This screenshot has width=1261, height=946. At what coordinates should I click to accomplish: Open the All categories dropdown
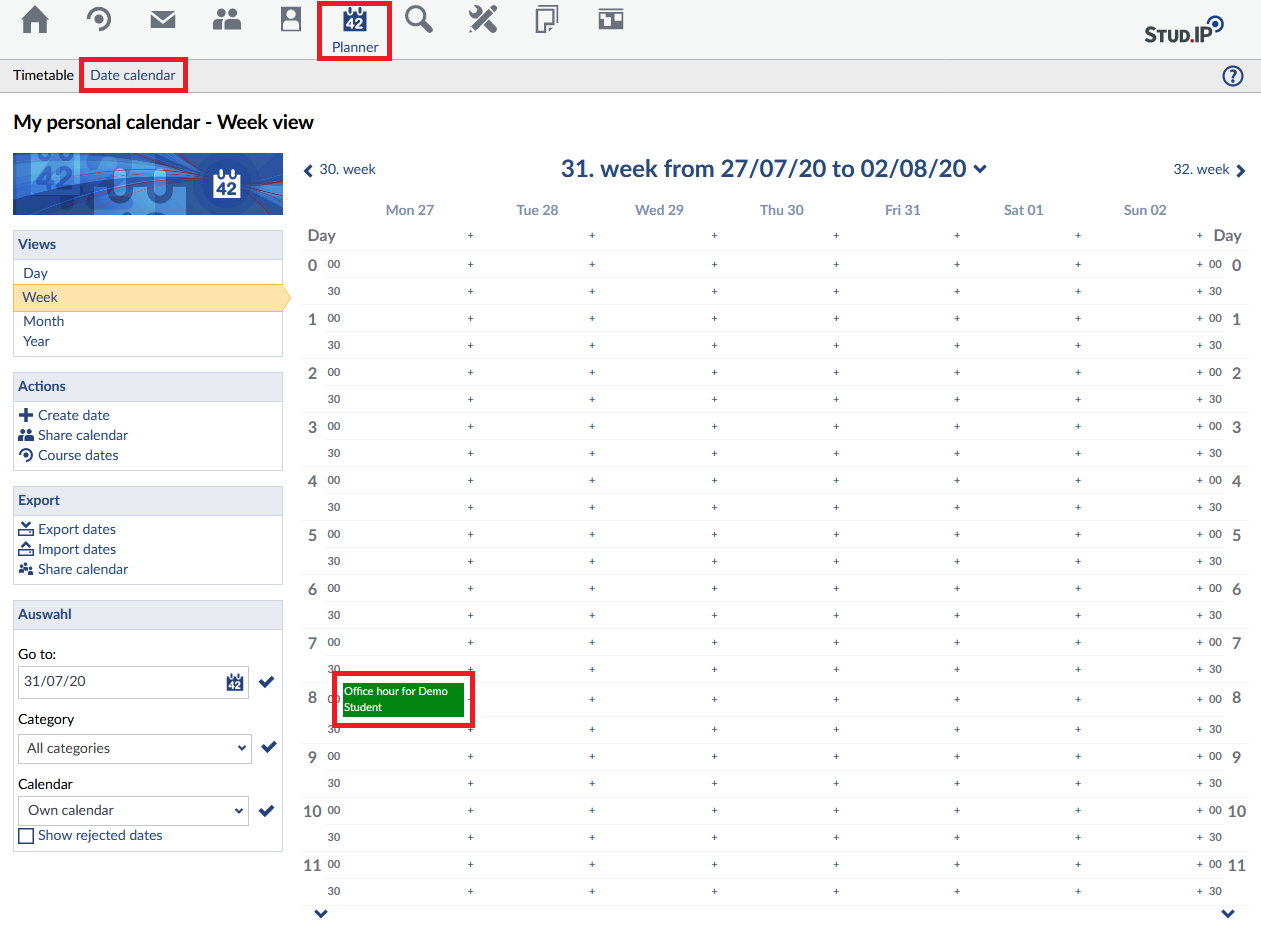(x=134, y=748)
